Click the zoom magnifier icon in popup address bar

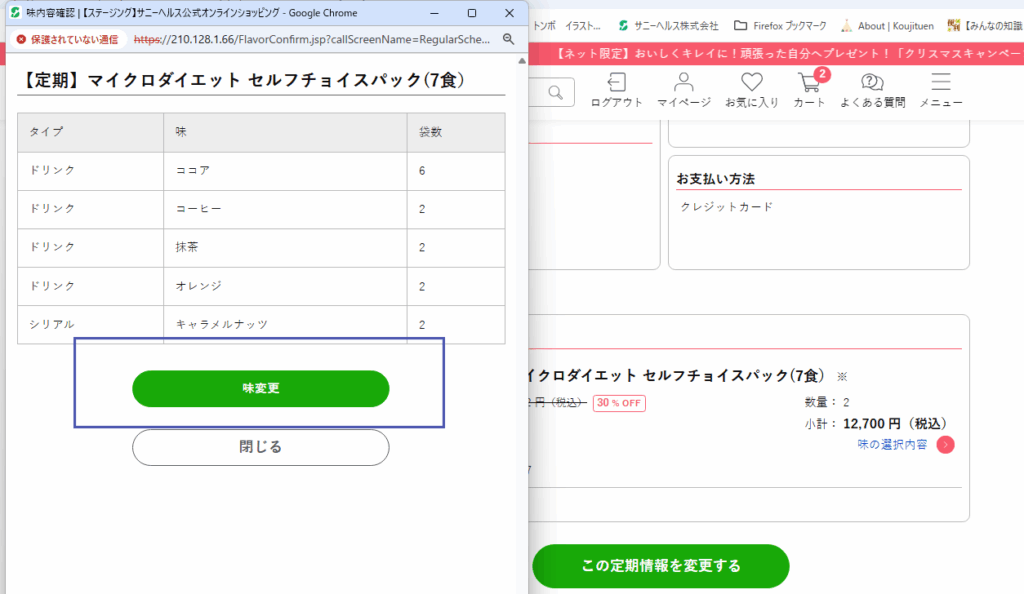click(x=508, y=39)
